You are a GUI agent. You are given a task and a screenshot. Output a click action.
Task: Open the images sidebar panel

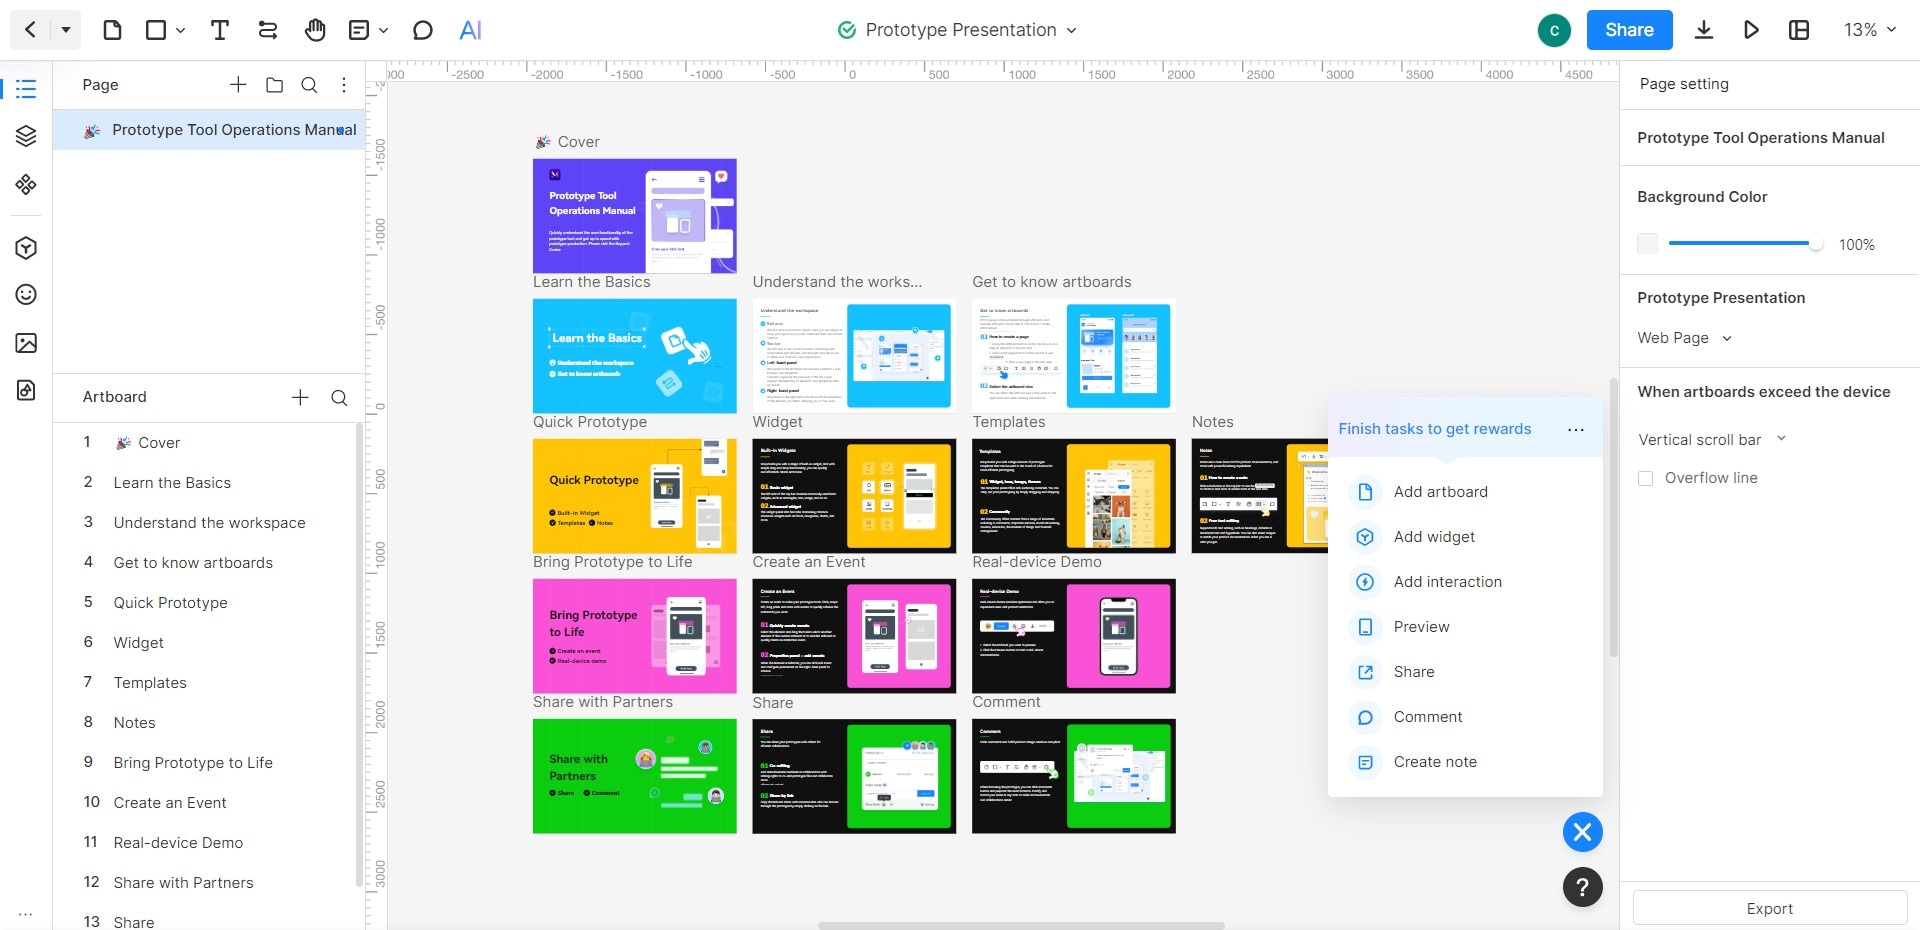(x=26, y=343)
